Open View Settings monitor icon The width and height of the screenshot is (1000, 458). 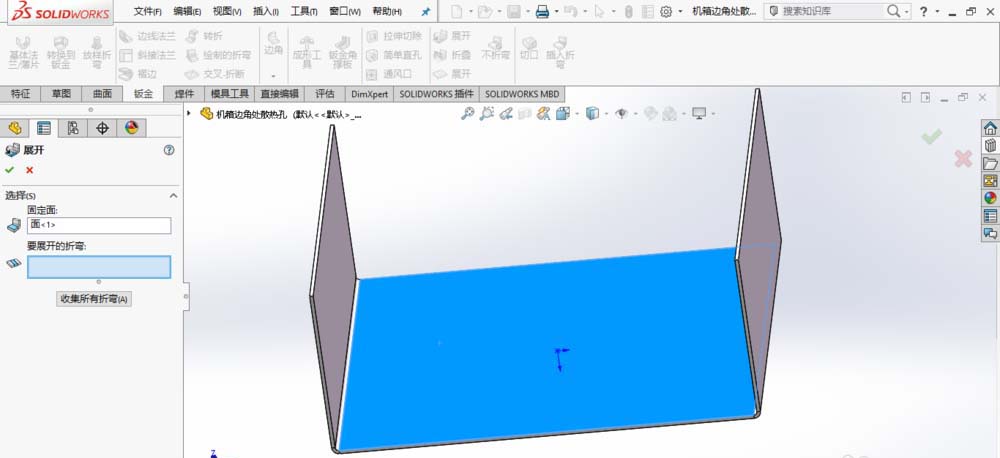click(699, 114)
